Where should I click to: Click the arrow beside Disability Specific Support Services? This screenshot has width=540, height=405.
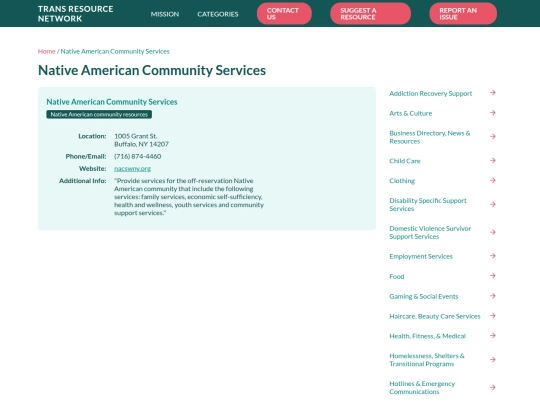click(x=493, y=204)
